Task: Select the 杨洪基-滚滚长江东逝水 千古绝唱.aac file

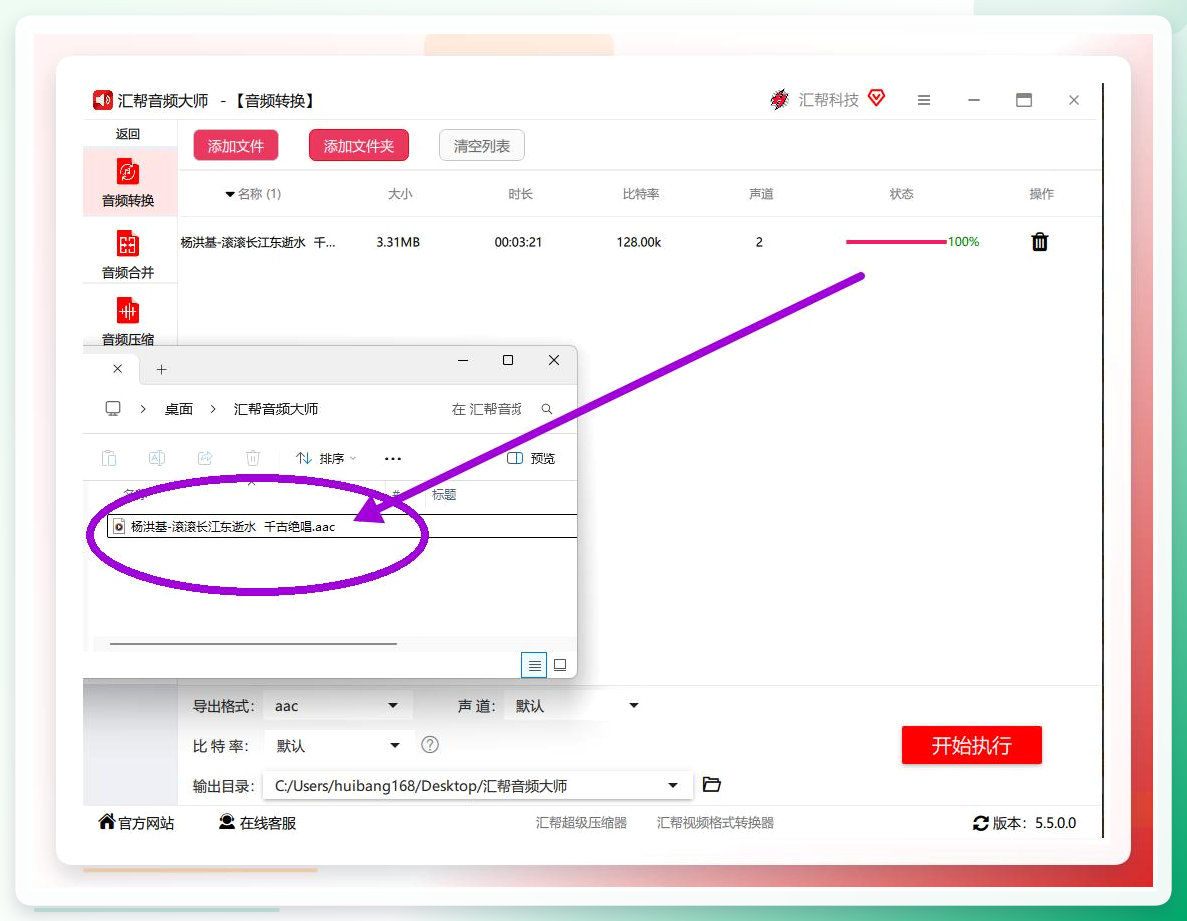Action: click(x=232, y=526)
